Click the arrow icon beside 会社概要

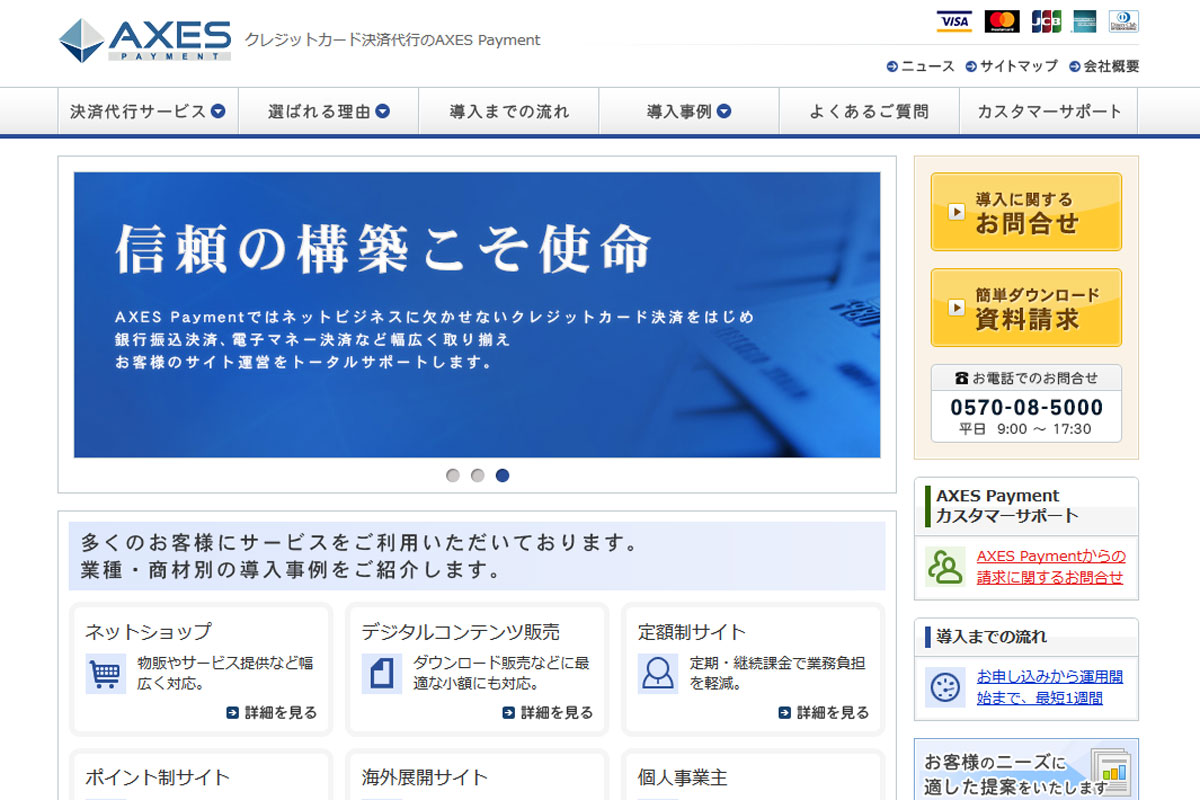point(1075,67)
